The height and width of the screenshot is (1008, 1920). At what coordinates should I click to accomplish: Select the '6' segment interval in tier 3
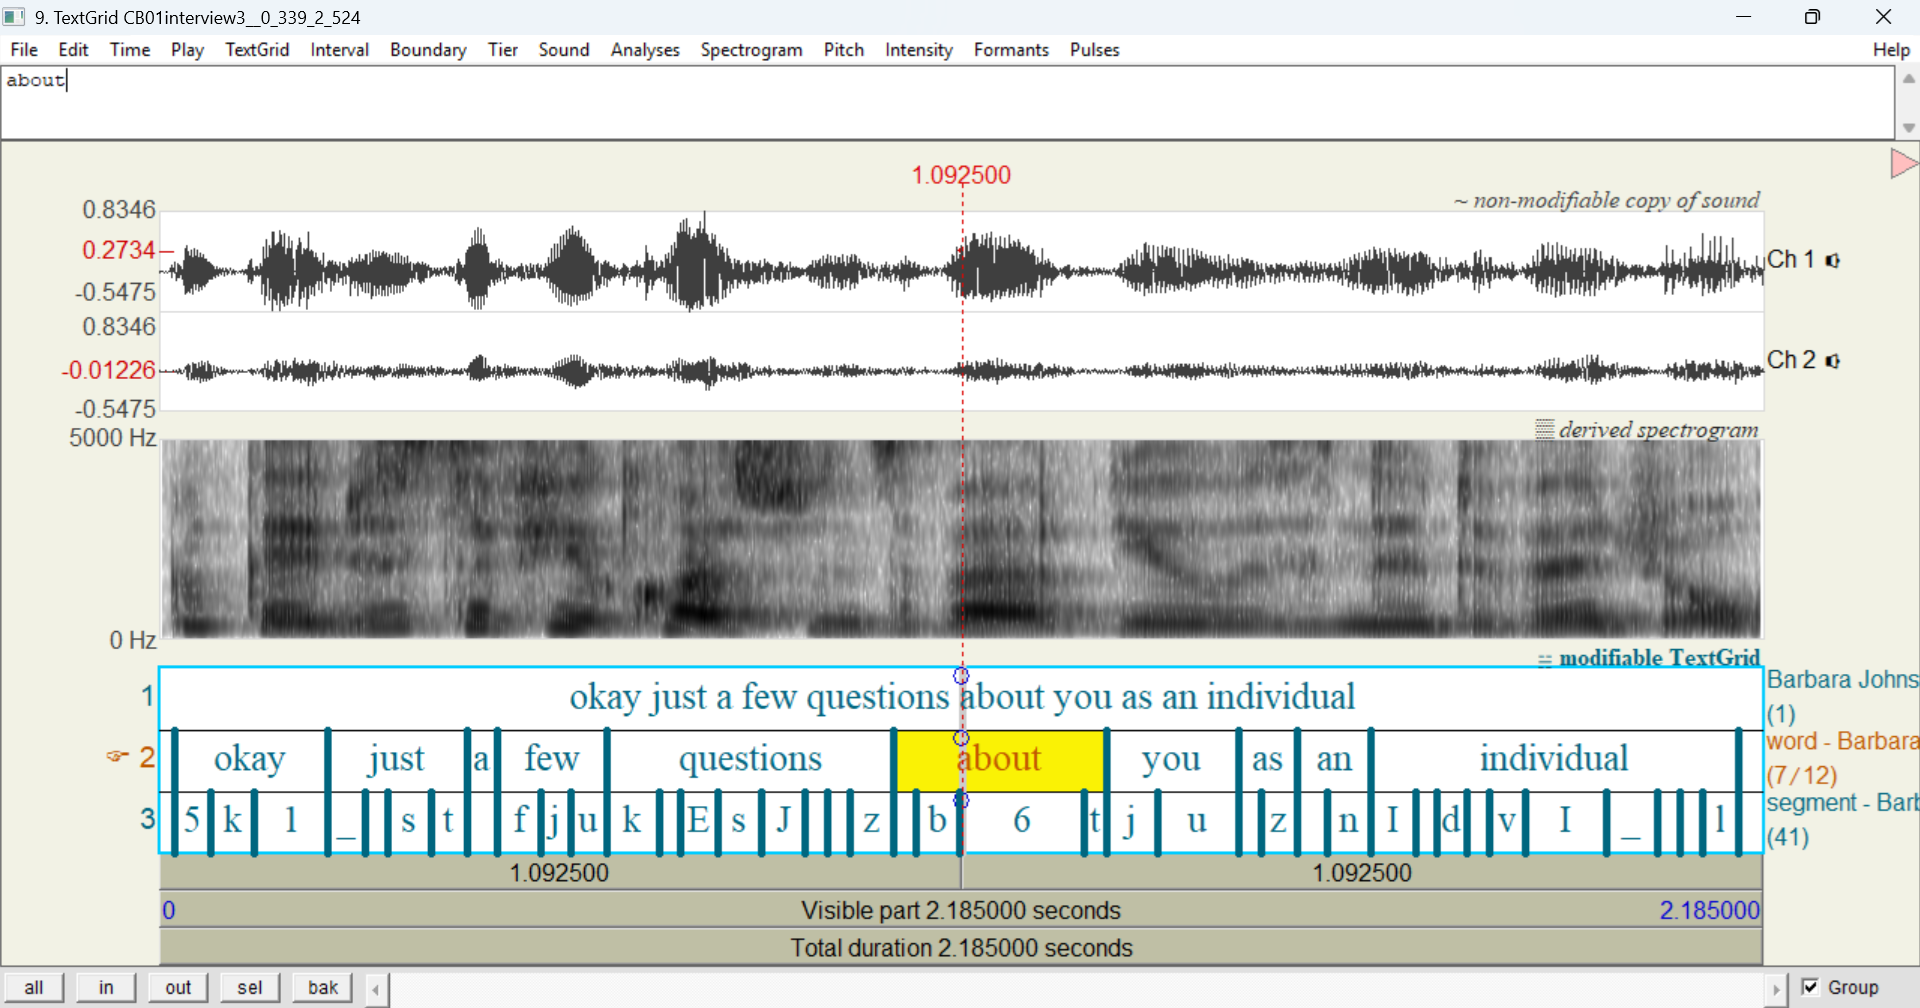[x=1022, y=821]
